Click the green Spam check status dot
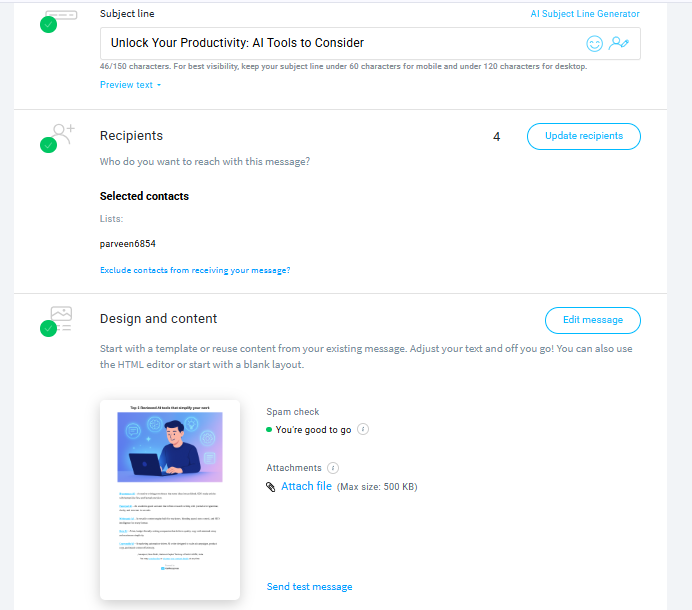 coord(269,430)
